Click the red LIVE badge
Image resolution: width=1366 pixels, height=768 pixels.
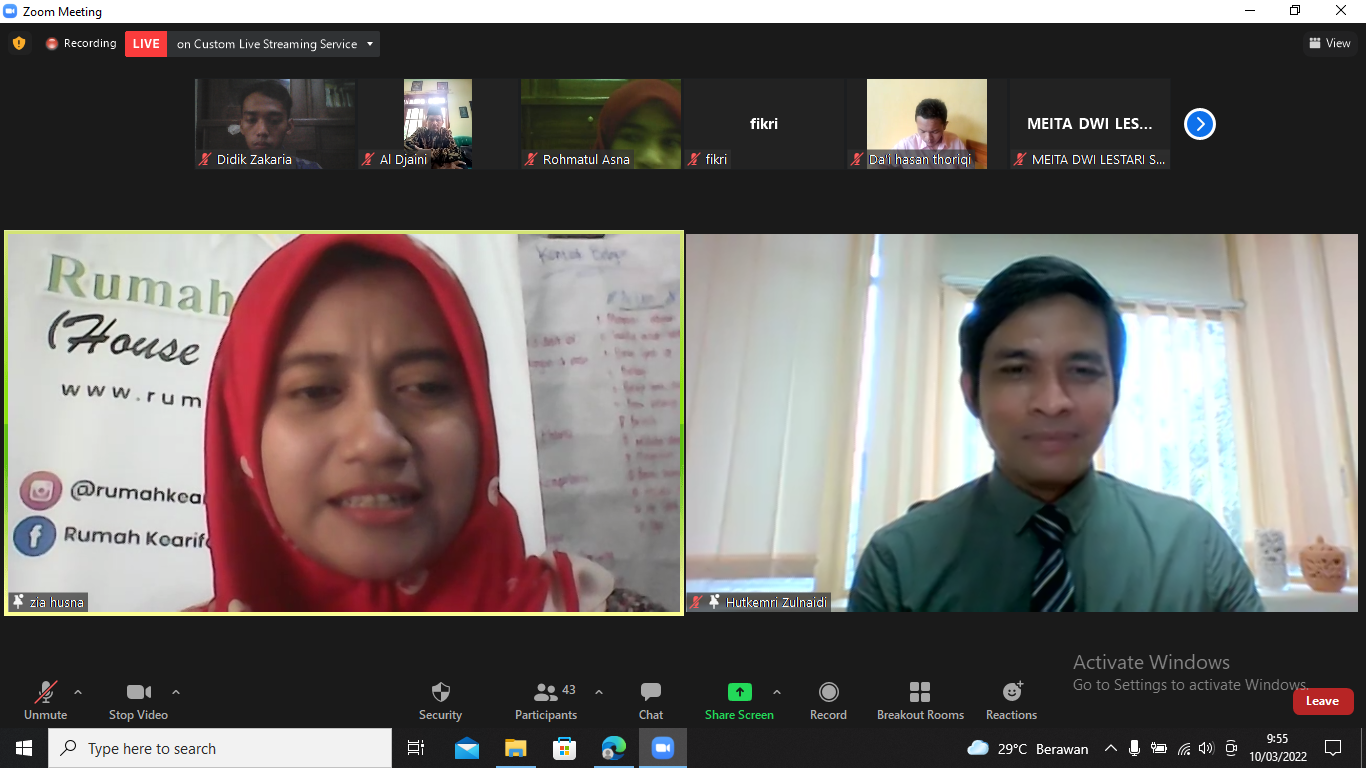coord(146,43)
